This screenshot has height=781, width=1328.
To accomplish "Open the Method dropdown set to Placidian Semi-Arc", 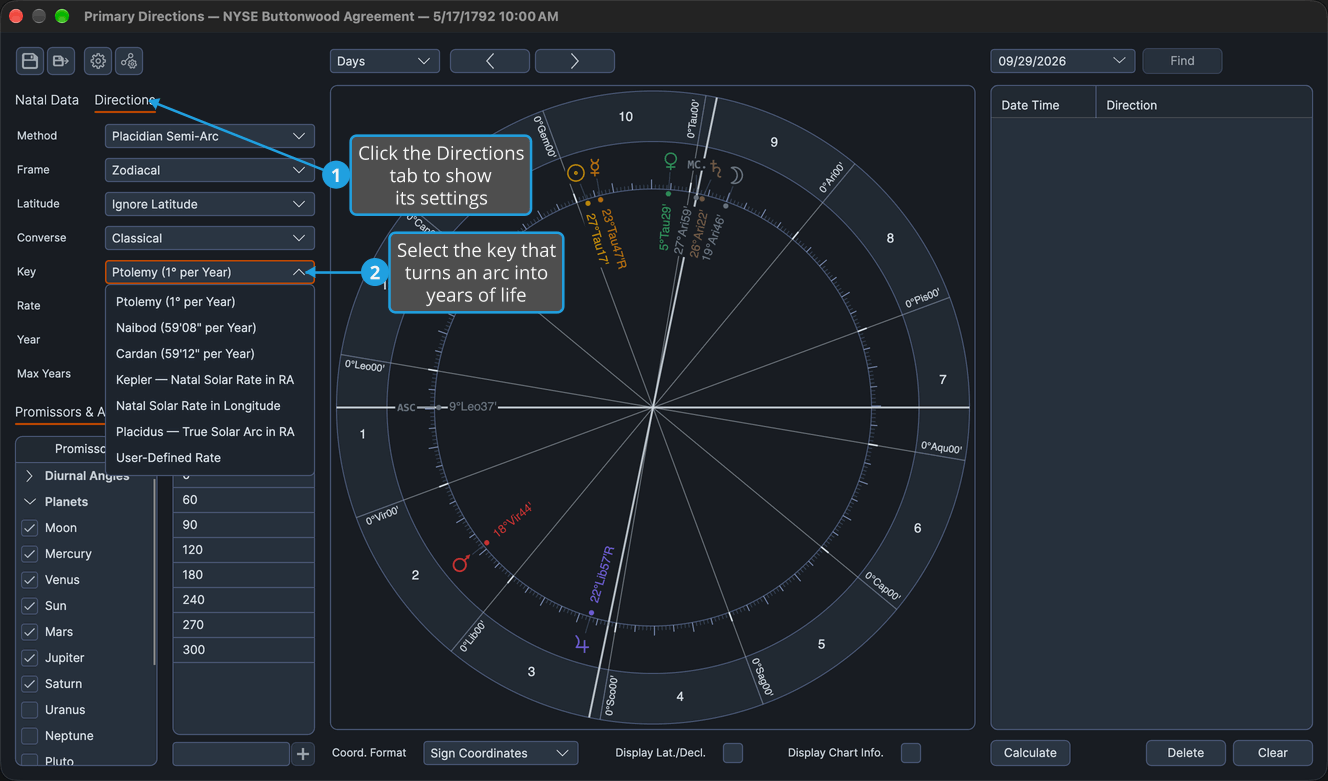I will click(x=210, y=136).
